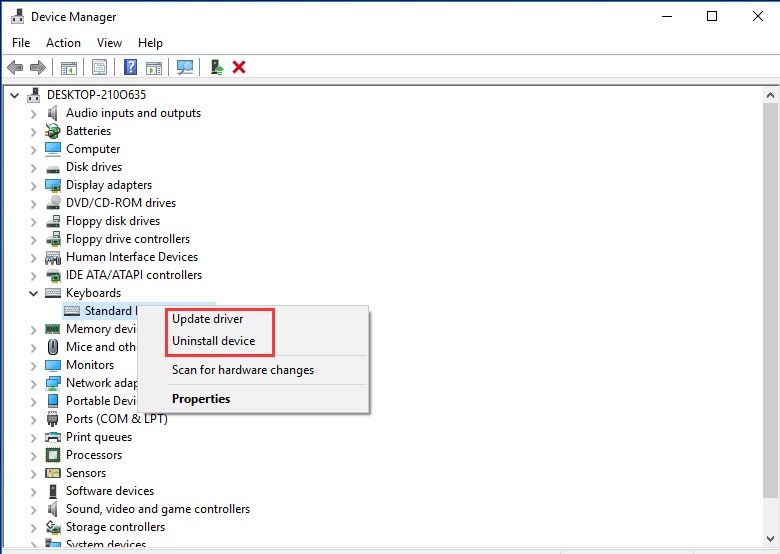Click the Update device driver toolbar icon
The image size is (780, 554).
click(x=217, y=67)
